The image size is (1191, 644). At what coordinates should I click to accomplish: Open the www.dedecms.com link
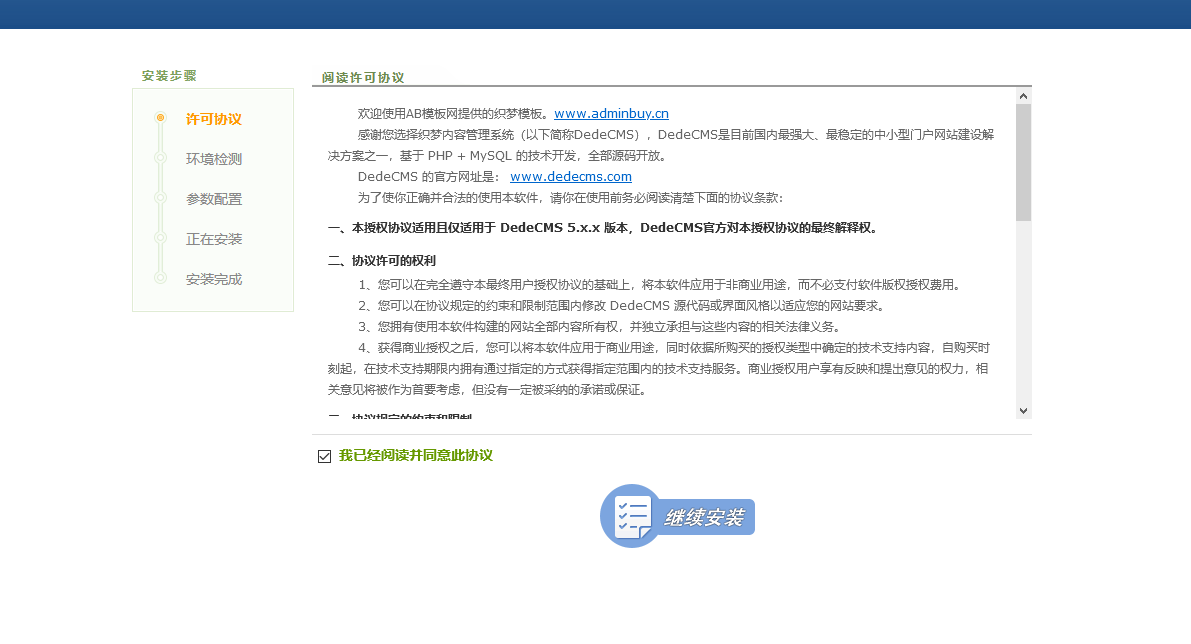[570, 176]
